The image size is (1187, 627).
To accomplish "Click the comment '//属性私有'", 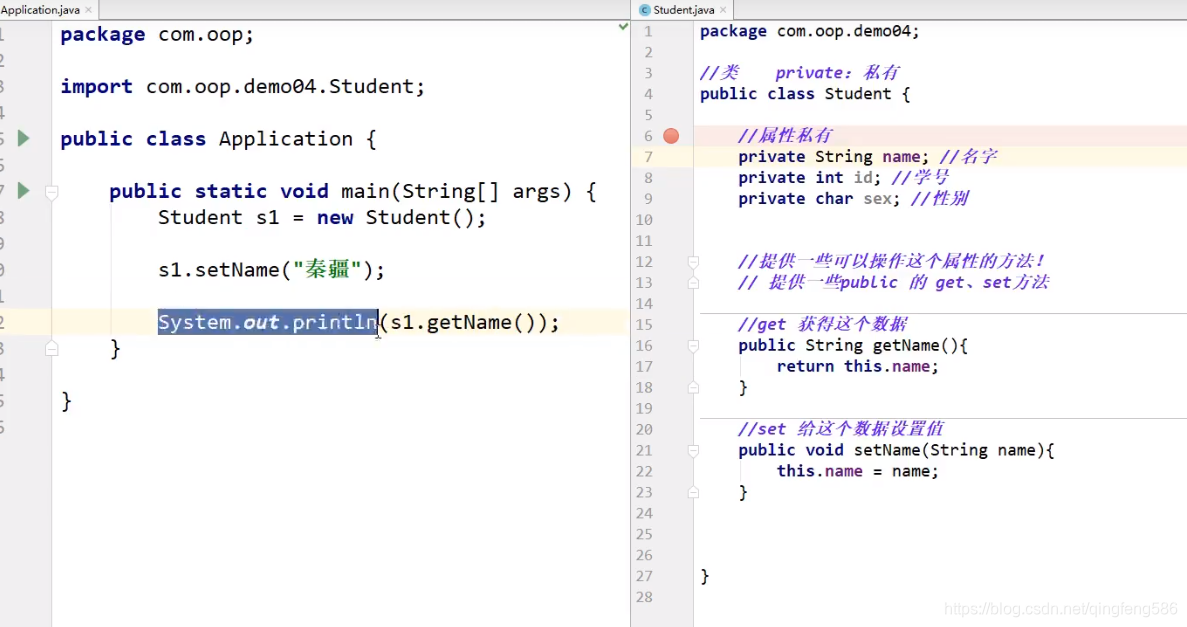I will (784, 136).
